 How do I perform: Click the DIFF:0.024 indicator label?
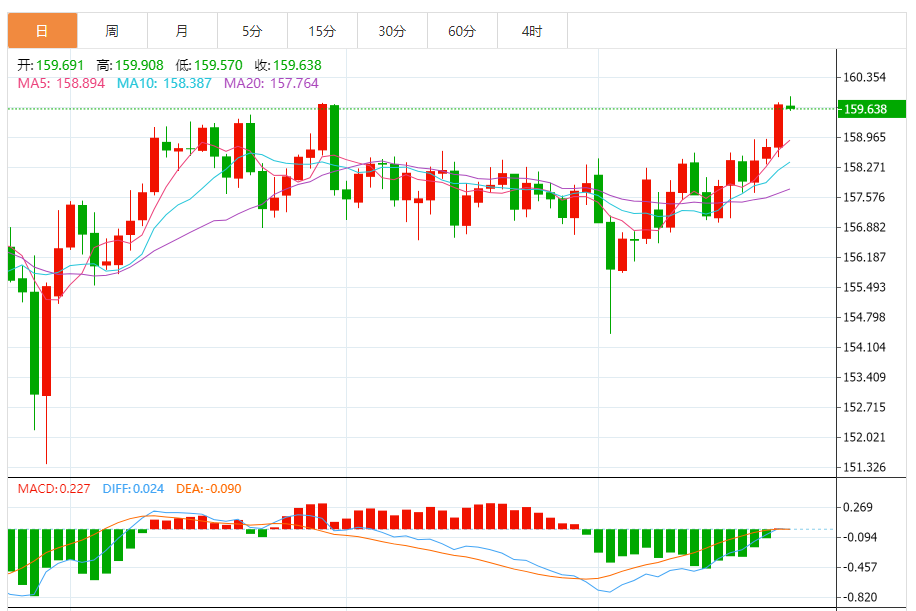point(133,489)
